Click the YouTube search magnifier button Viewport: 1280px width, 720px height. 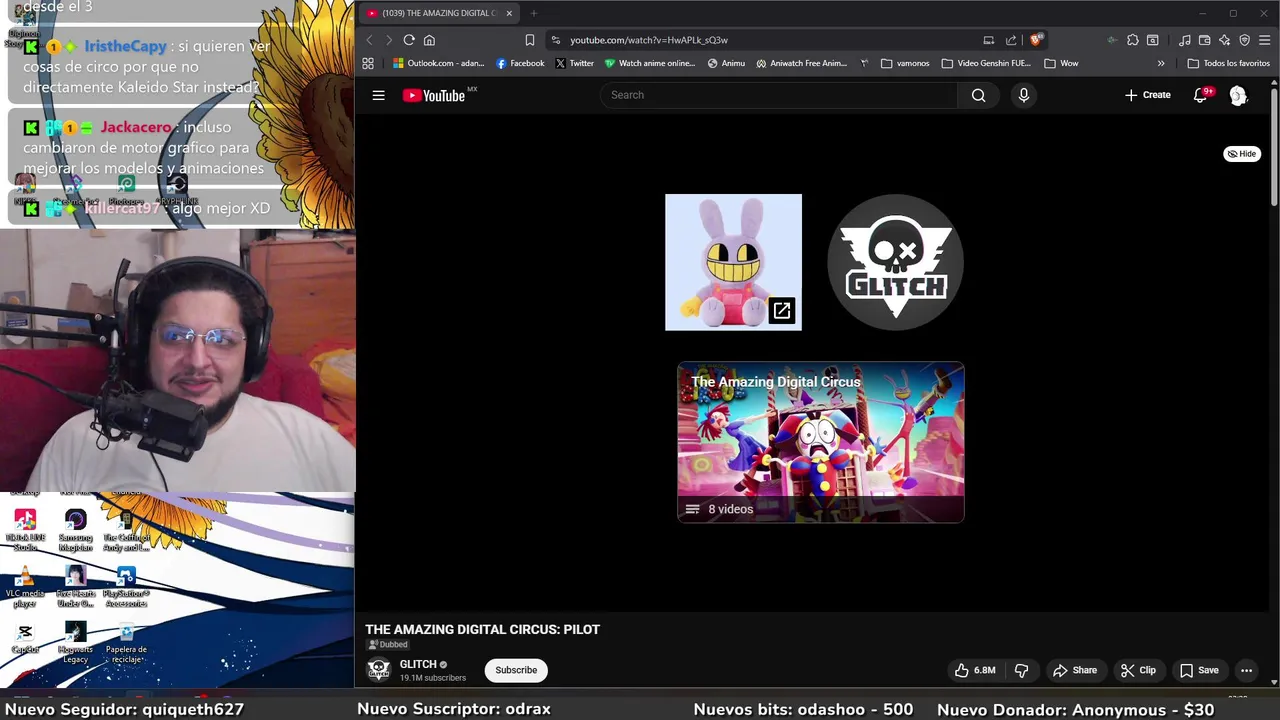[978, 95]
